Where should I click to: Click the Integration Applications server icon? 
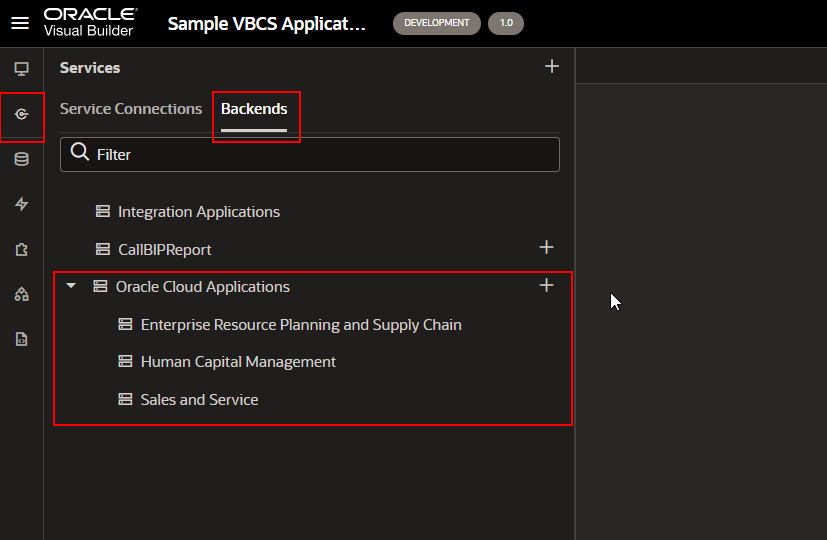103,211
